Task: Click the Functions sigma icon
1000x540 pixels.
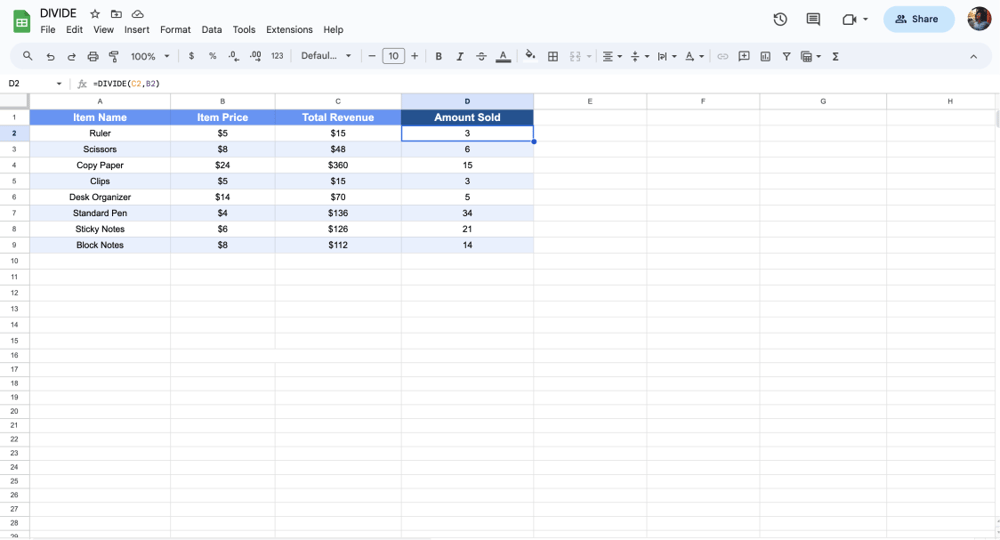Action: tap(835, 57)
